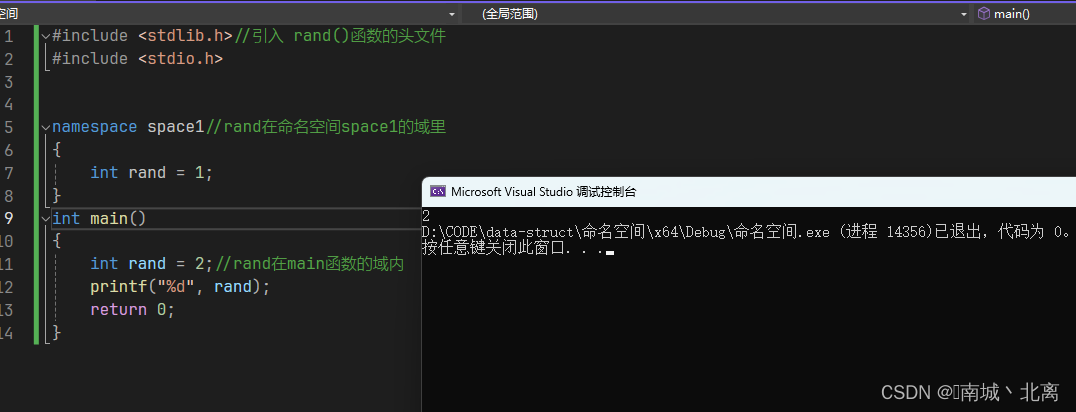
Task: Click the comment rand在main函数的域内
Action: pyautogui.click(x=309, y=264)
